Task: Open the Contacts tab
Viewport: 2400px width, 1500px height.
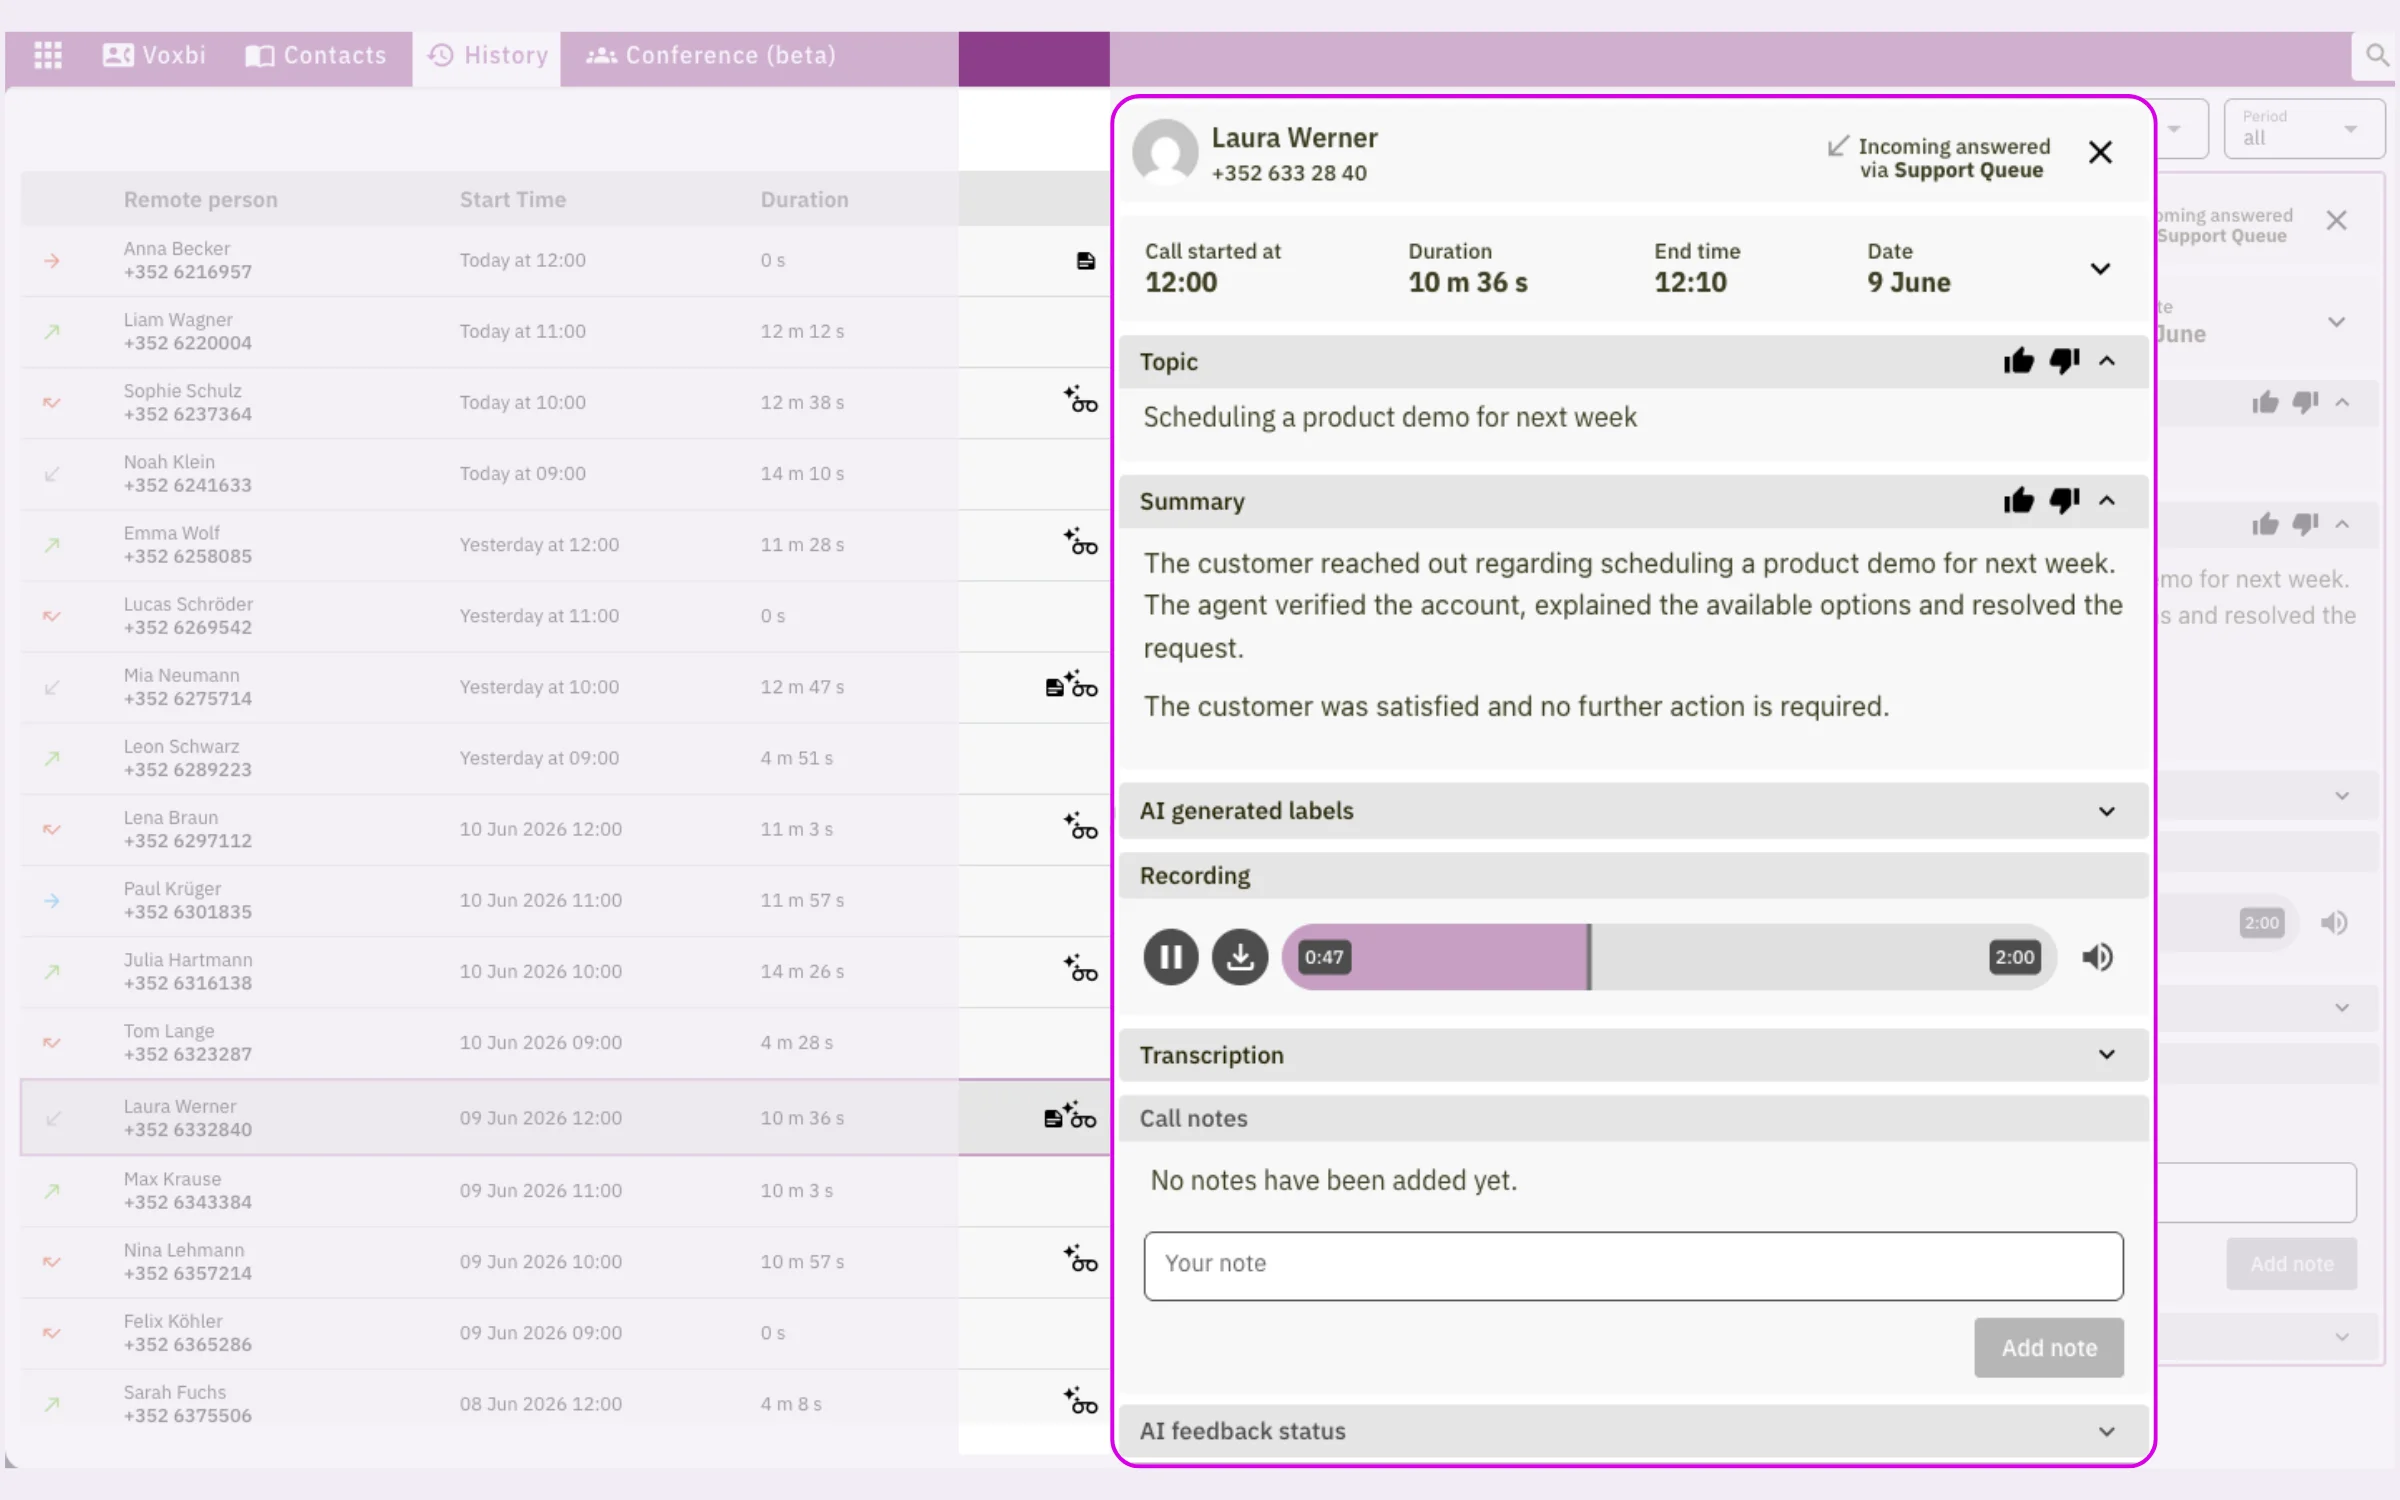Action: [316, 55]
